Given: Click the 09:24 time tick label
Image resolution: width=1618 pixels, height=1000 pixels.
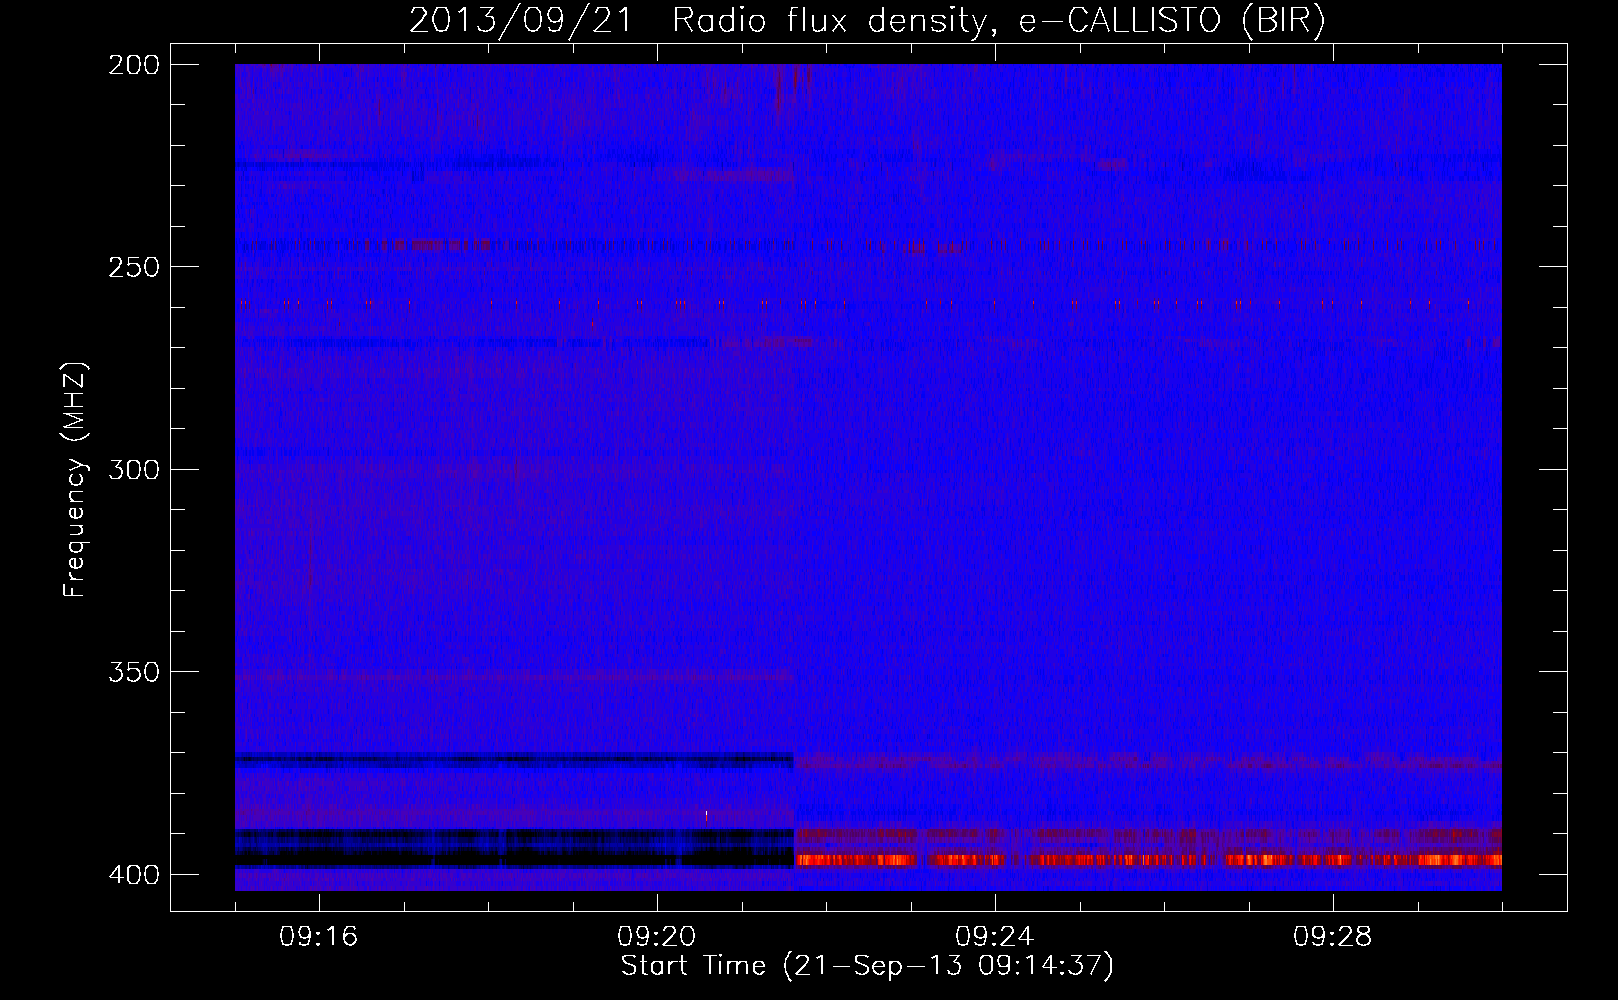Looking at the screenshot, I should (995, 937).
